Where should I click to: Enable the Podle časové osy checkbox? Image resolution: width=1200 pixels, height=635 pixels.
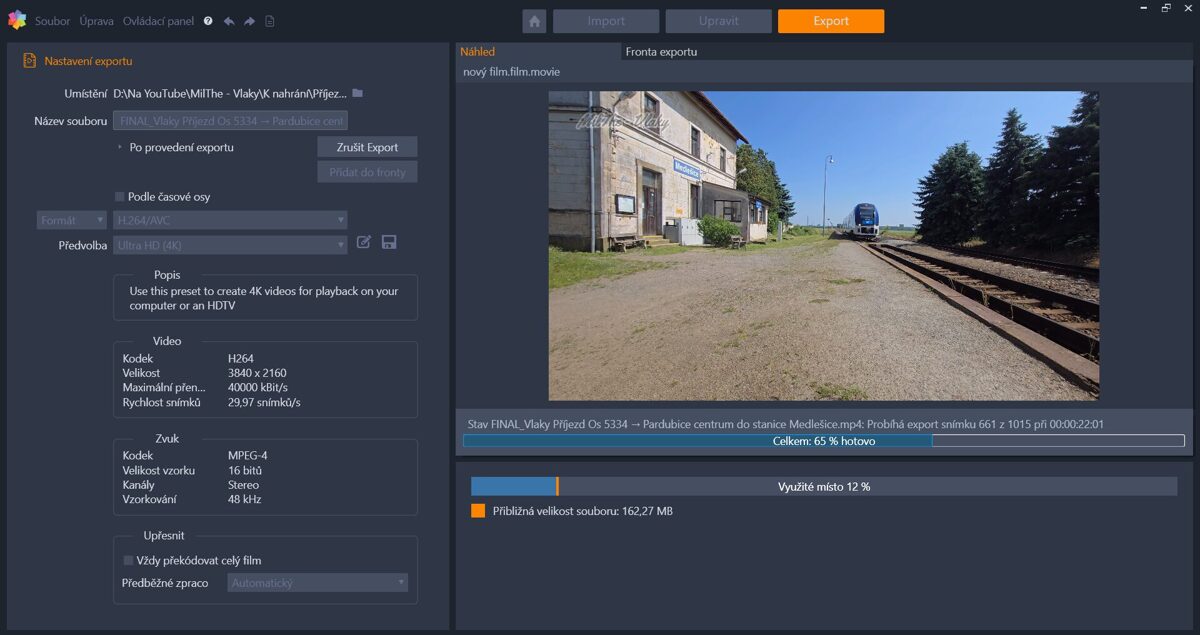pos(120,197)
